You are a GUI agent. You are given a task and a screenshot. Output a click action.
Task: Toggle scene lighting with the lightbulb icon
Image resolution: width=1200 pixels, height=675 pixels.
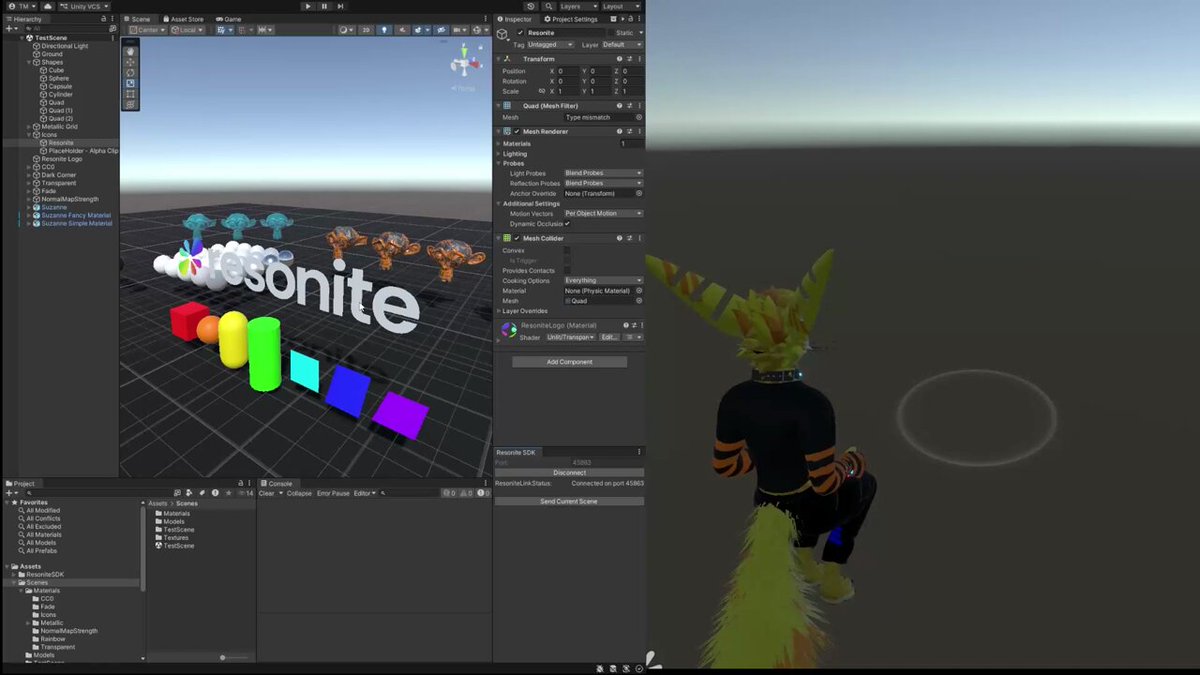(383, 30)
